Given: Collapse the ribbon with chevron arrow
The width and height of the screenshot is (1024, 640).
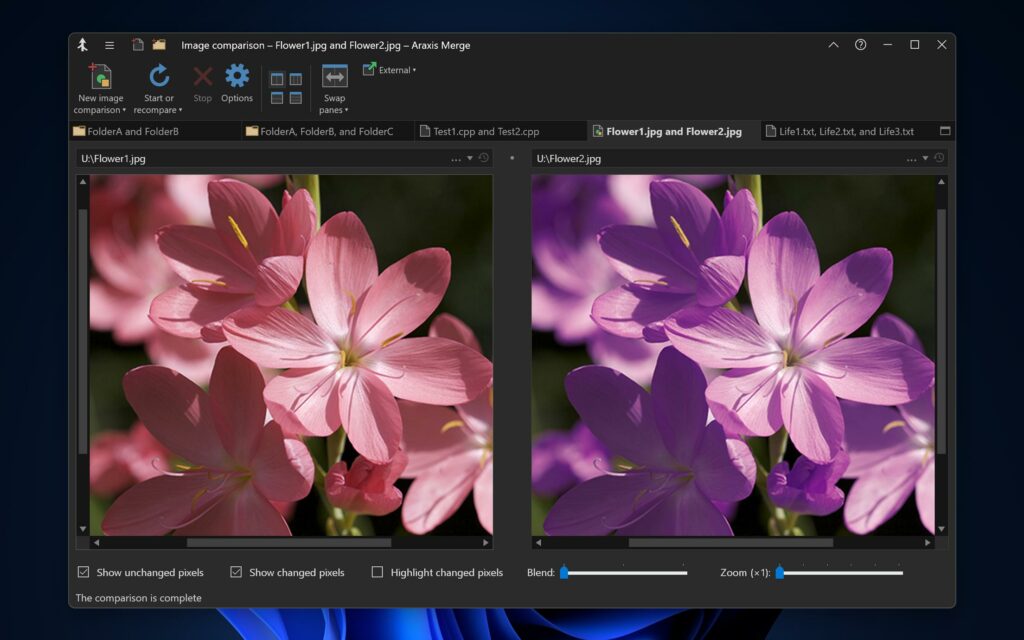Looking at the screenshot, I should click(x=833, y=44).
